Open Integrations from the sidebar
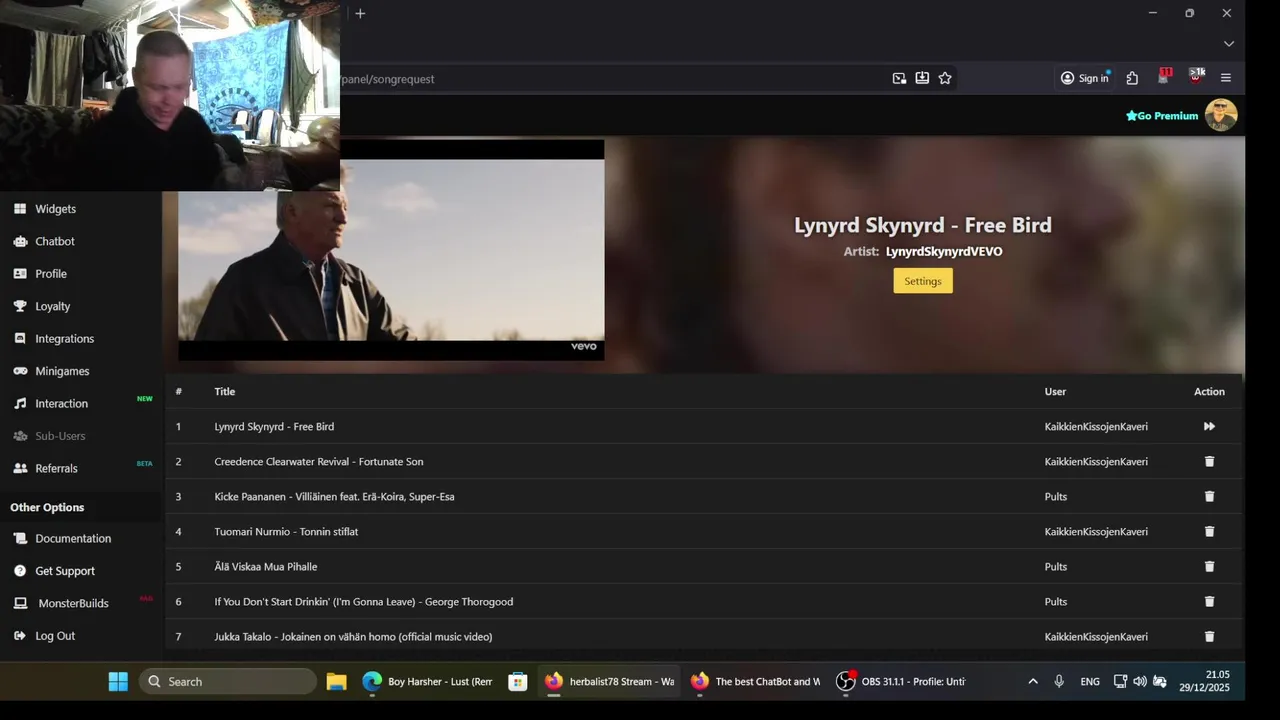The image size is (1280, 720). [65, 339]
